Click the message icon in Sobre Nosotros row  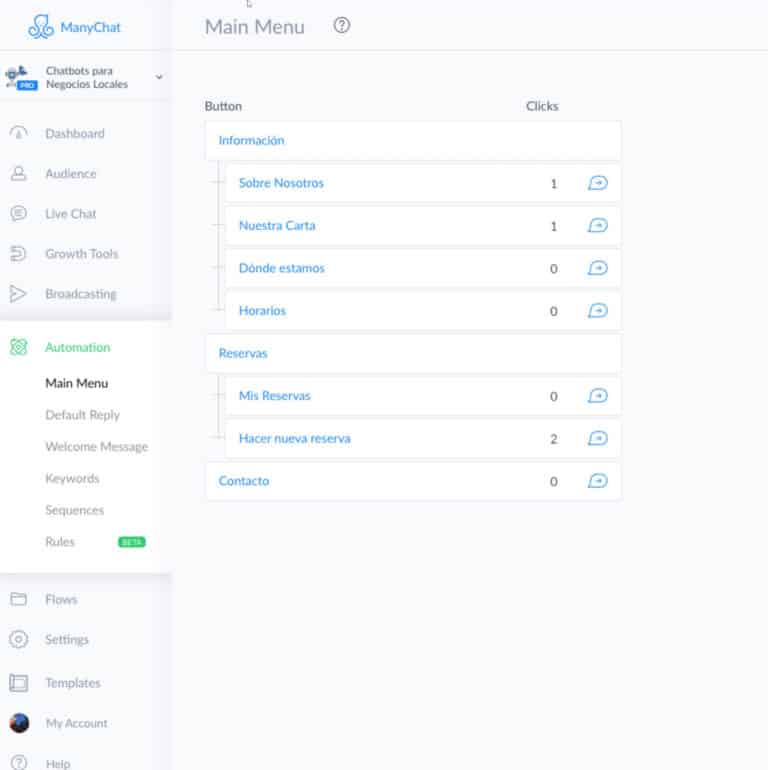597,183
